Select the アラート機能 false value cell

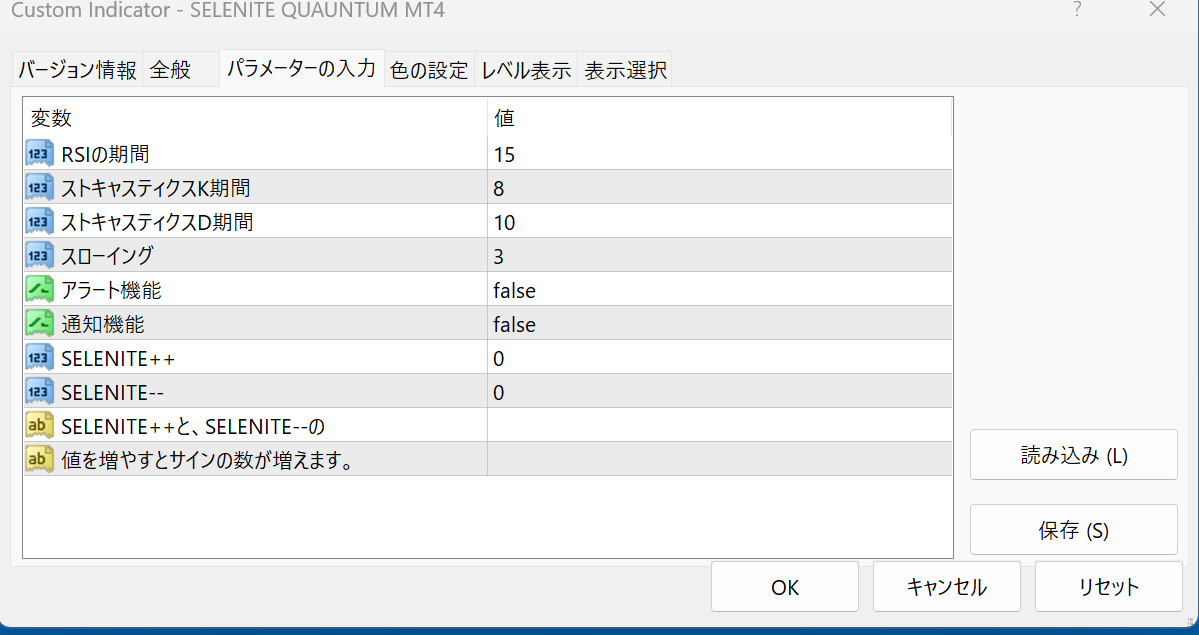718,290
